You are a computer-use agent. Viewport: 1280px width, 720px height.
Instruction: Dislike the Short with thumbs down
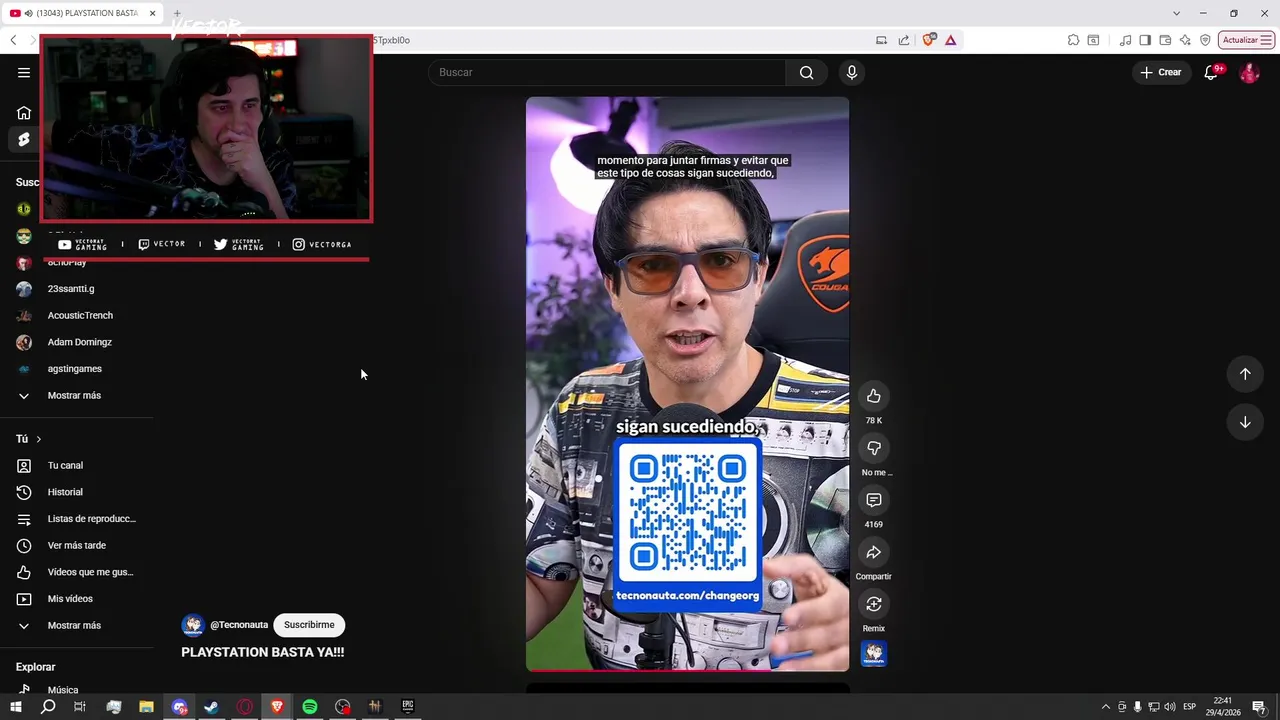[x=874, y=448]
